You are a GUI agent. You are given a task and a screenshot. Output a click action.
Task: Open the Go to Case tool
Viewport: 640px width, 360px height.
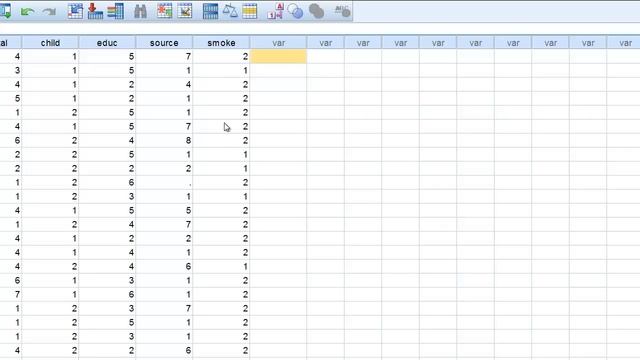click(x=75, y=11)
